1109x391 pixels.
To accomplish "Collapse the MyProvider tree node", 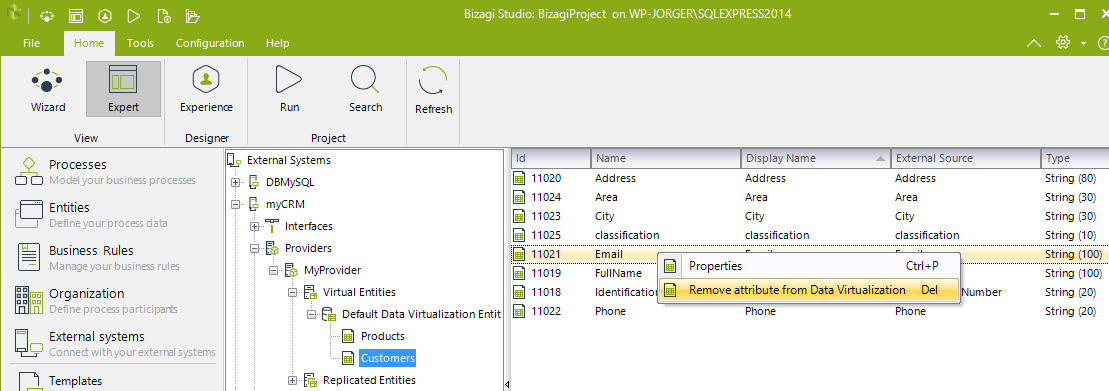I will pos(274,270).
